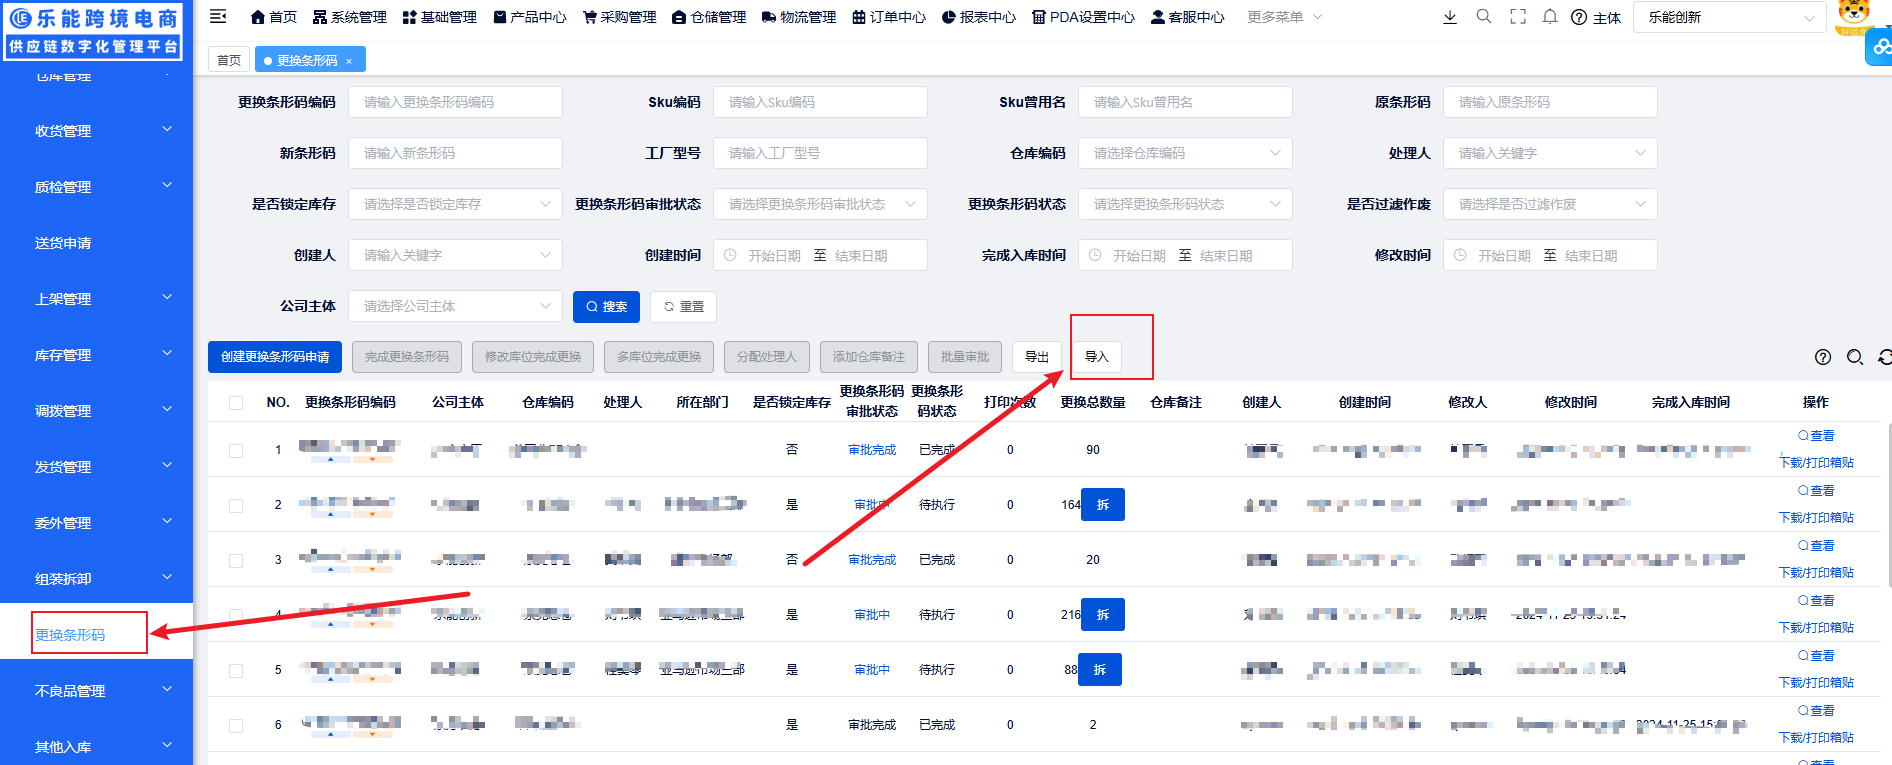Click 审批完成 status in row 1
The height and width of the screenshot is (765, 1892).
(x=872, y=450)
